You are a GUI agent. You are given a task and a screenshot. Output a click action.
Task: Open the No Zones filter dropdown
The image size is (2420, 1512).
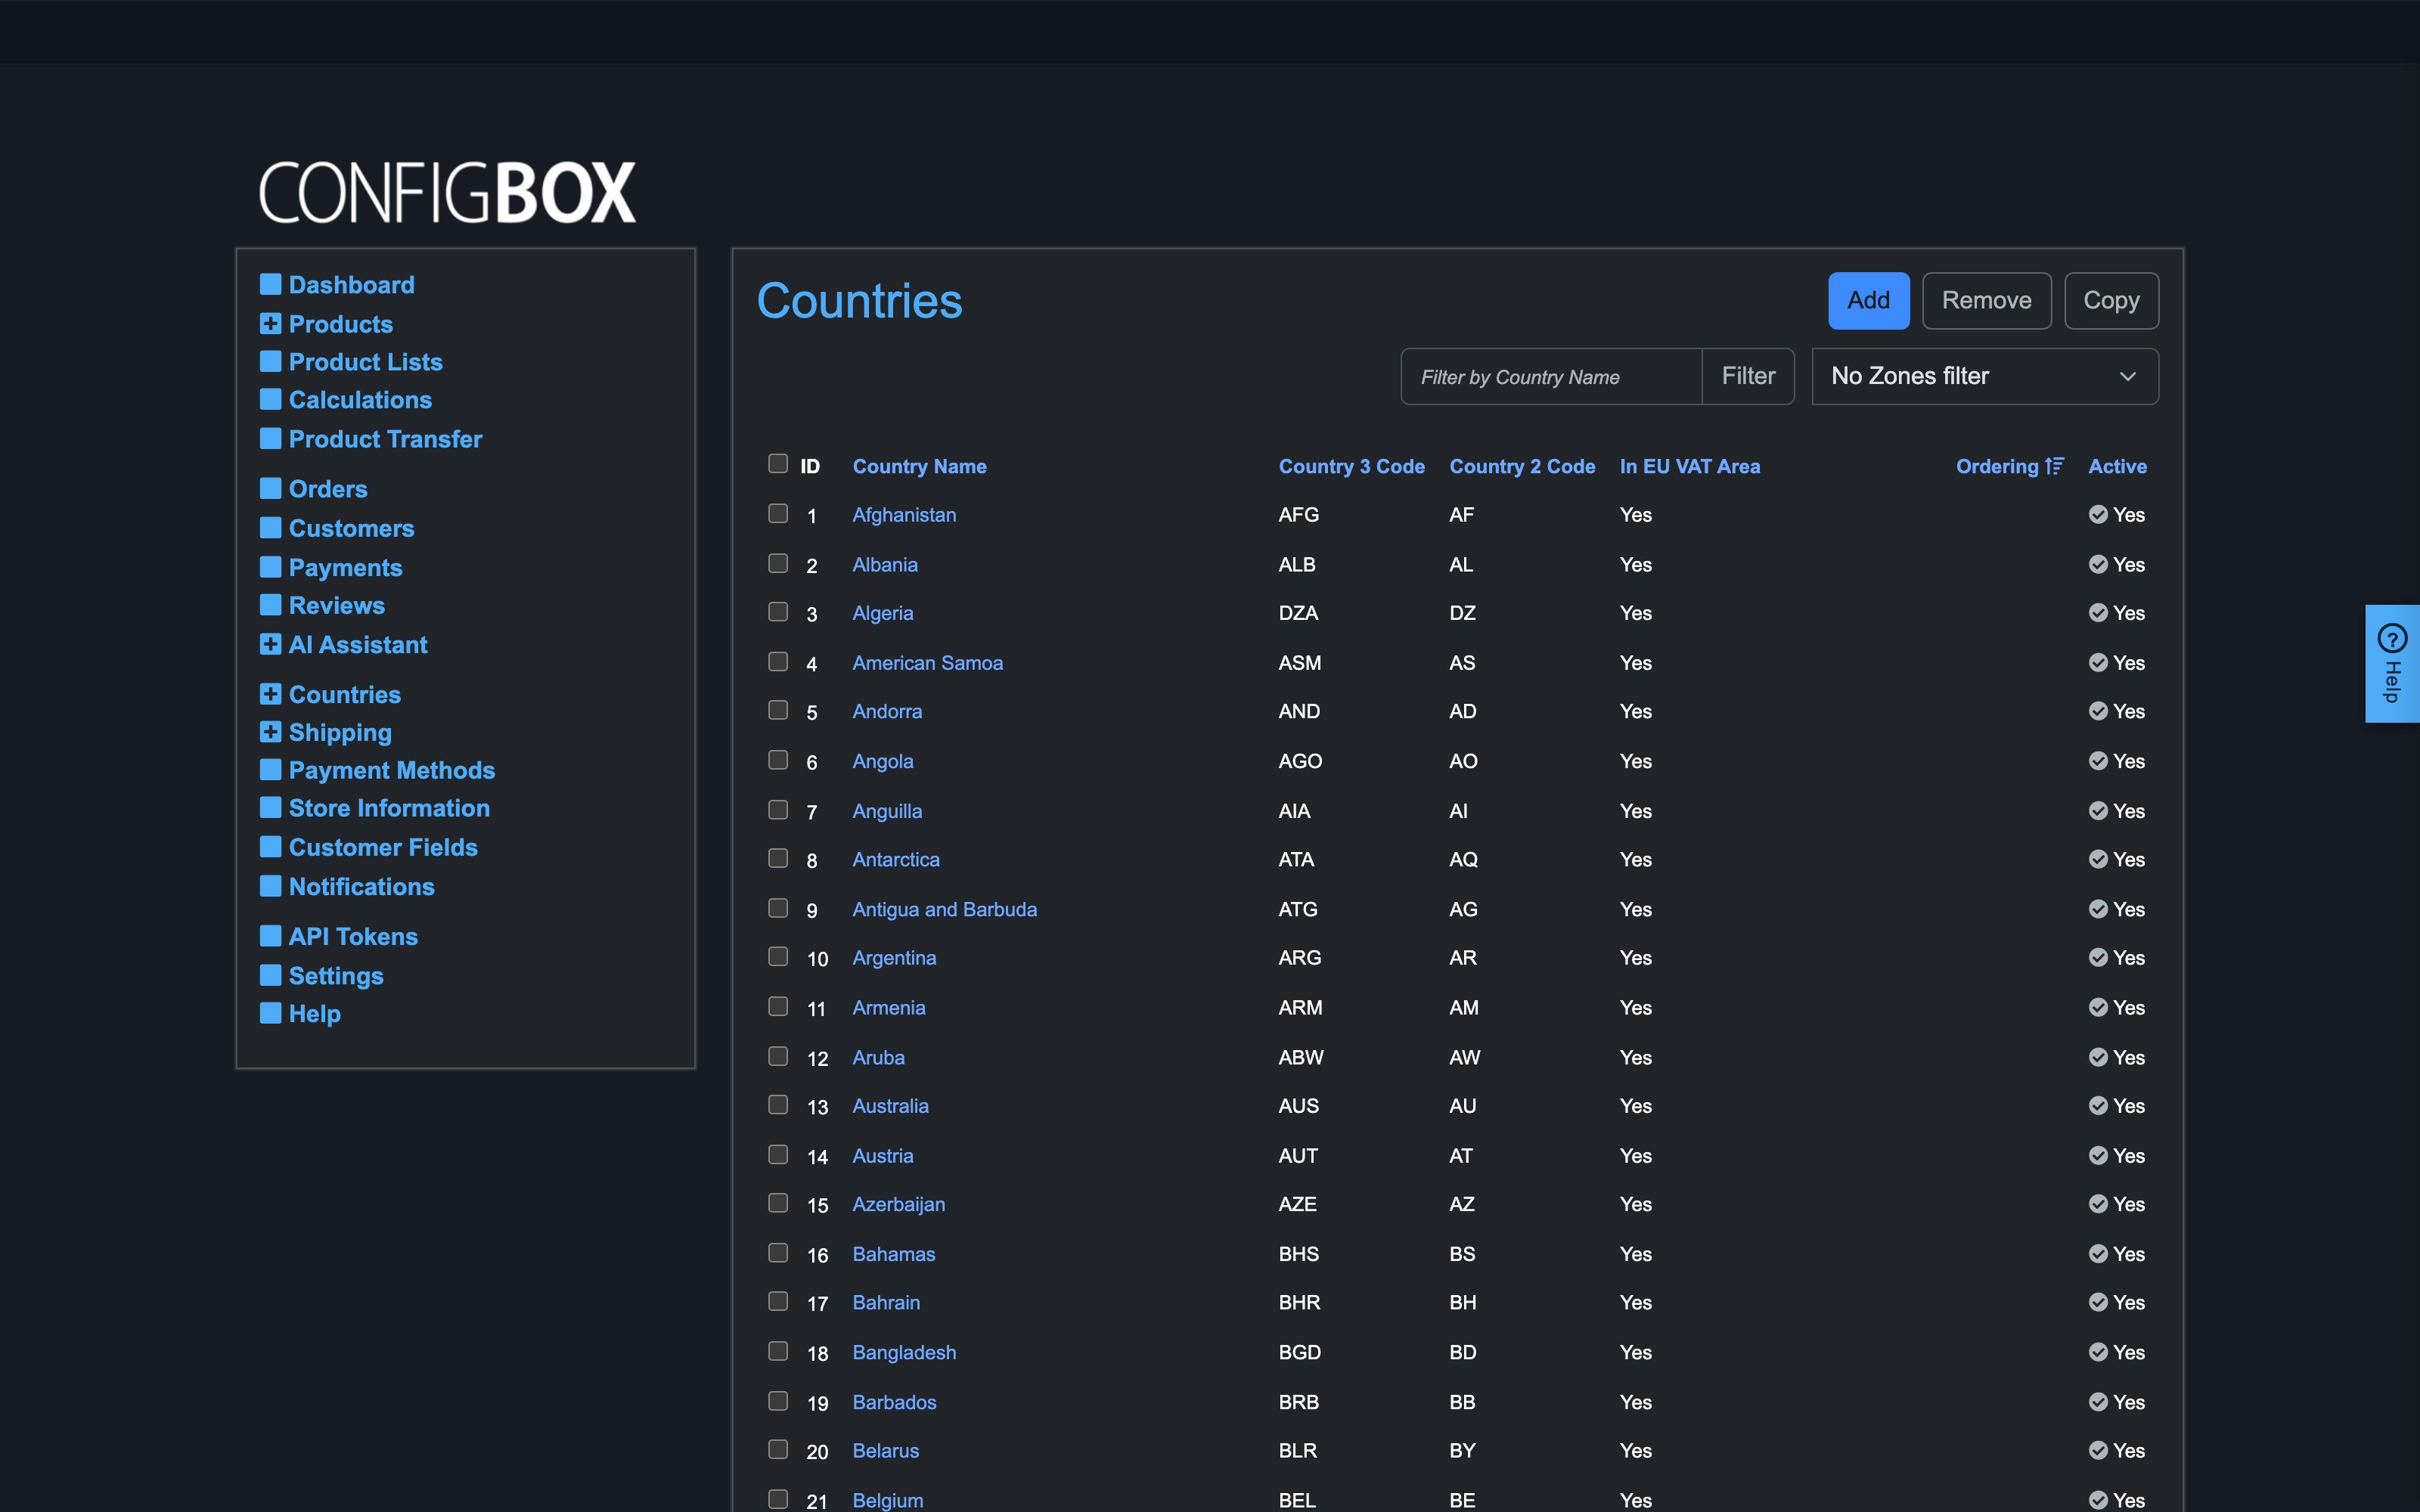pyautogui.click(x=1985, y=376)
